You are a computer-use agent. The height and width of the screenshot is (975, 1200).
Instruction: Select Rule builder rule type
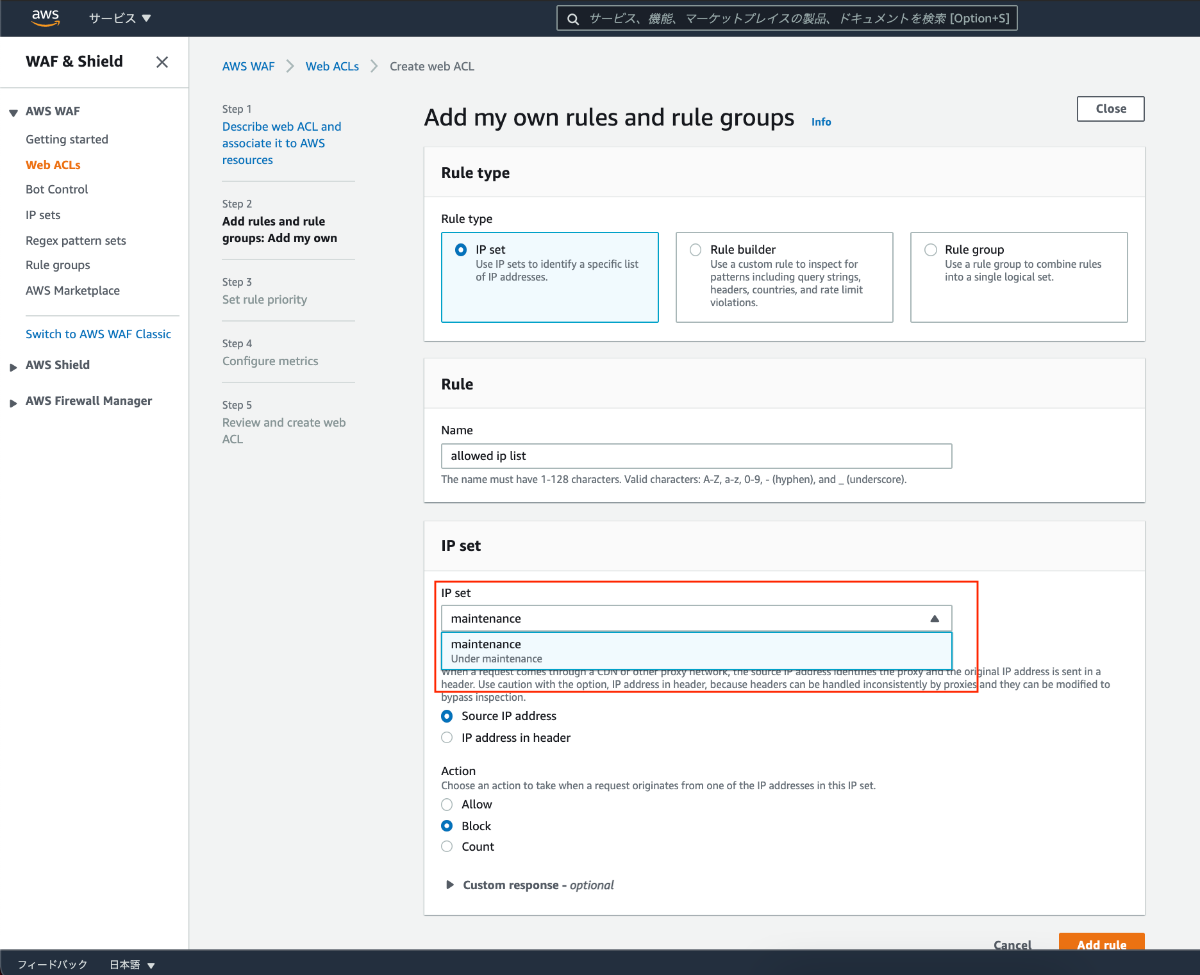[x=784, y=277]
